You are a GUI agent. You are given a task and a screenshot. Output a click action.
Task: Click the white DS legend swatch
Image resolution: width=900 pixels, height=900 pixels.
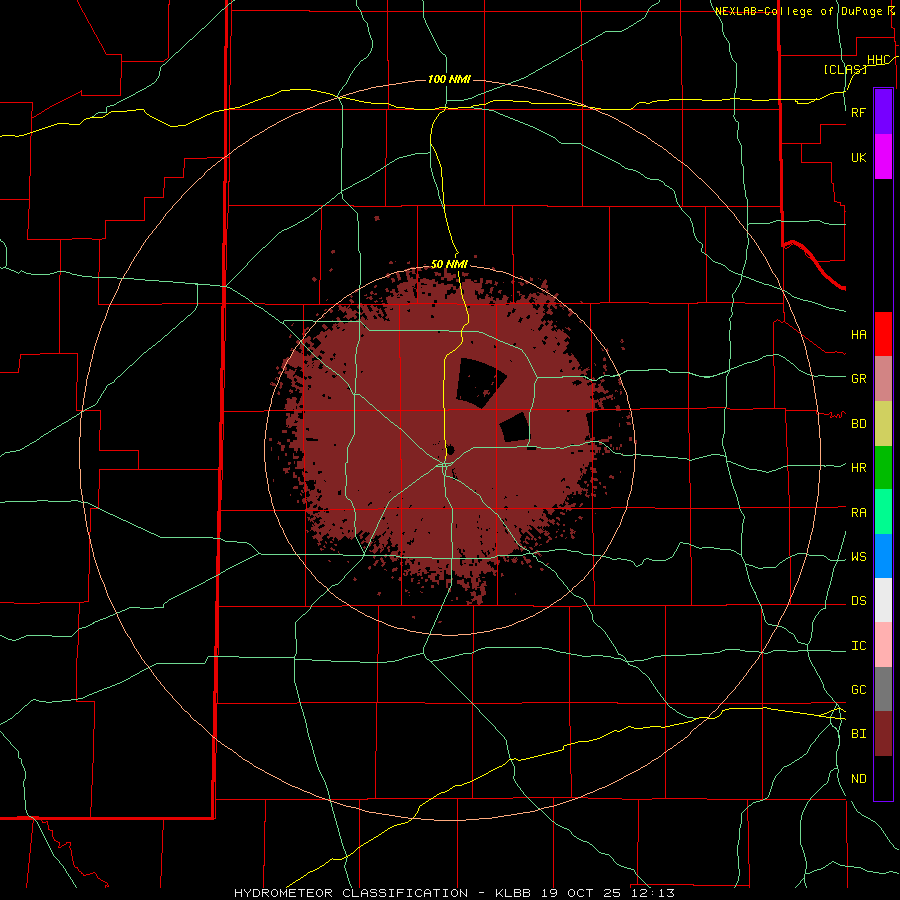click(883, 600)
